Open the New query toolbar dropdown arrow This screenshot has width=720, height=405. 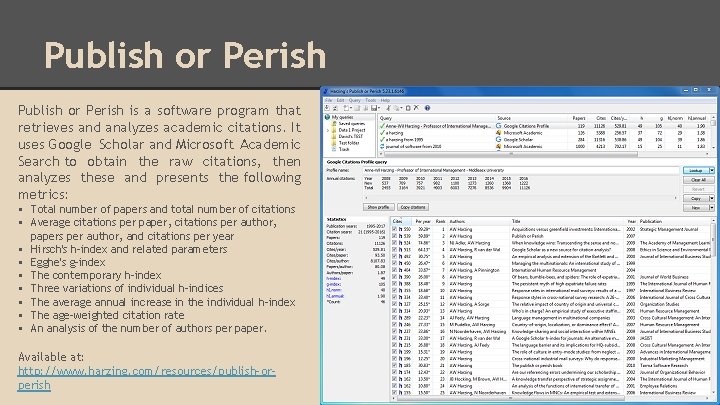pos(351,108)
